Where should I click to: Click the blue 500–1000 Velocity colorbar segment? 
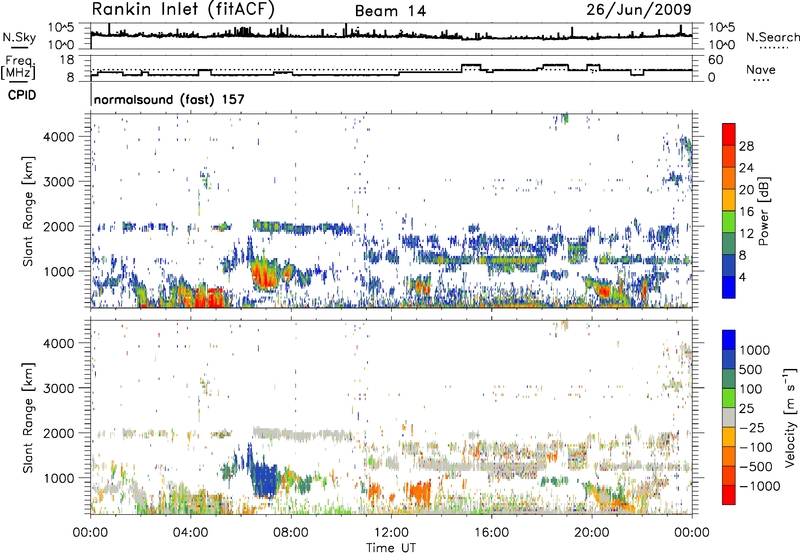point(729,359)
